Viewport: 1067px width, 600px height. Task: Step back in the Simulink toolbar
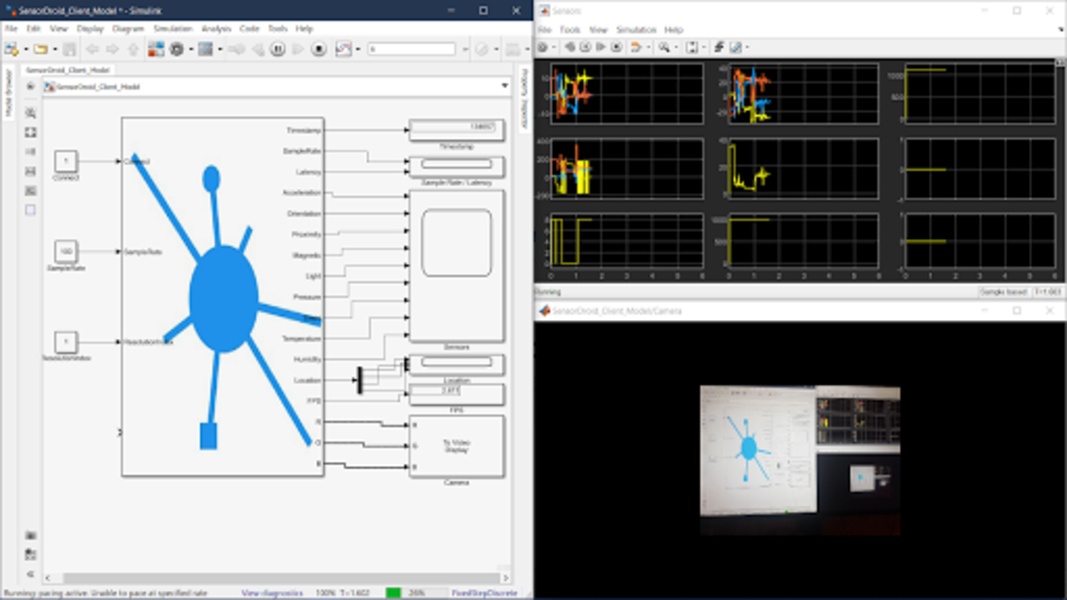pos(258,49)
